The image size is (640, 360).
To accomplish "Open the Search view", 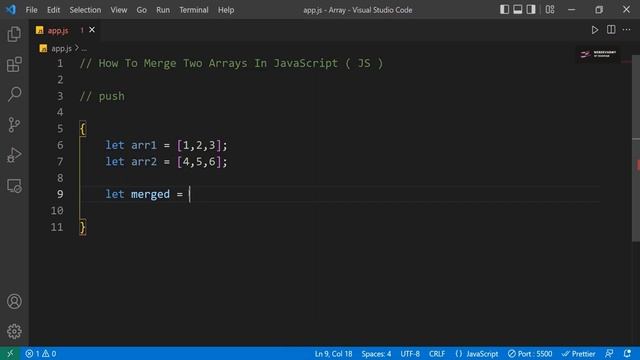I will 14,94.
